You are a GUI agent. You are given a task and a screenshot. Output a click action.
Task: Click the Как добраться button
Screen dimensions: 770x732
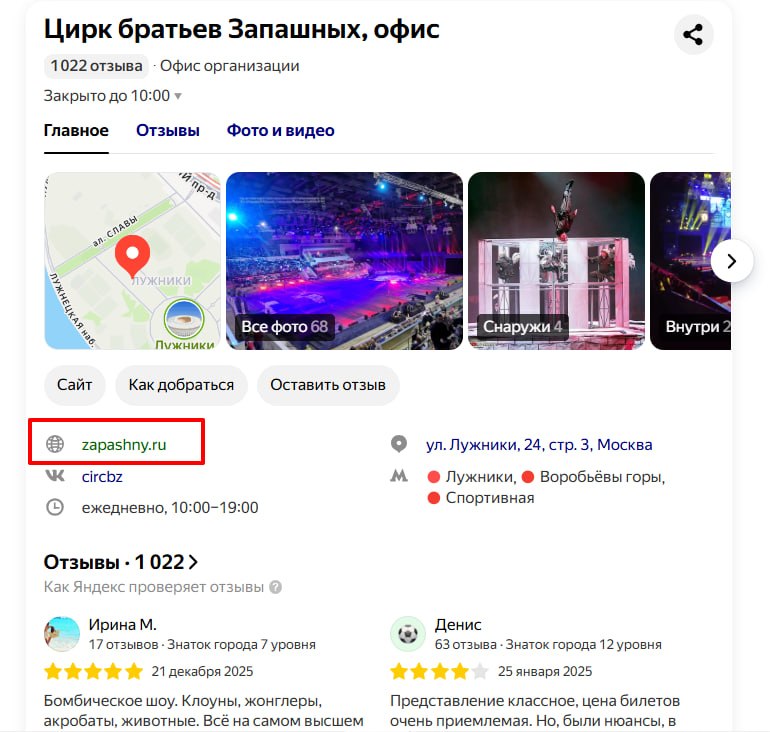(x=181, y=385)
